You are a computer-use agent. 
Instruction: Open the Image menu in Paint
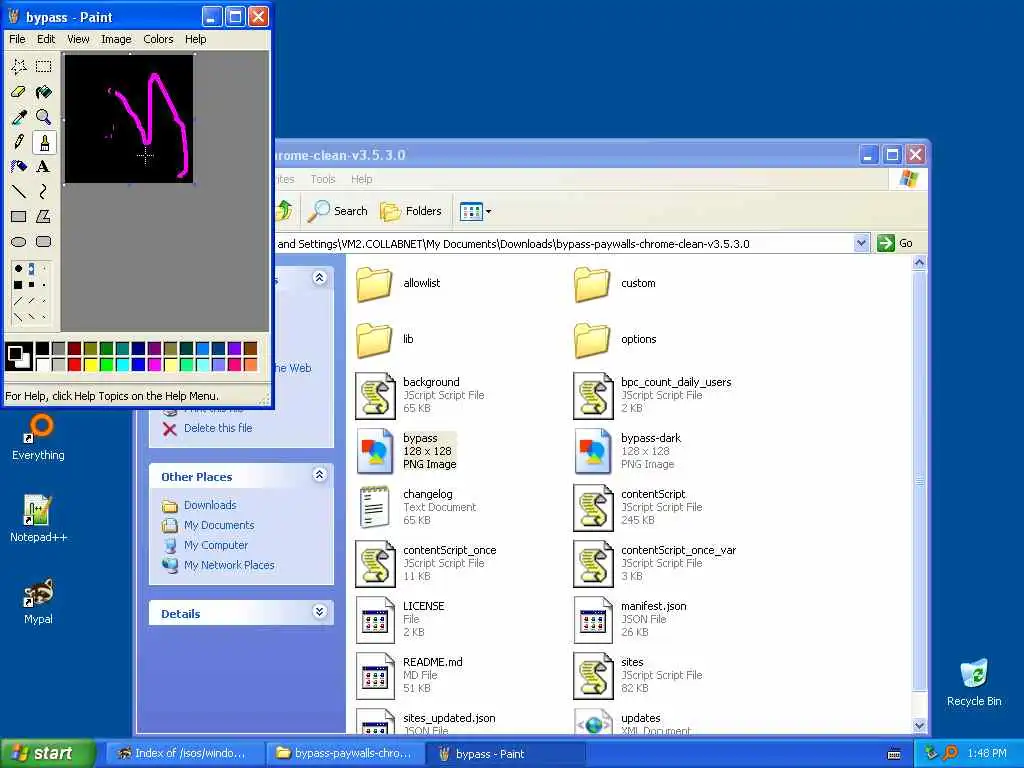click(x=116, y=39)
